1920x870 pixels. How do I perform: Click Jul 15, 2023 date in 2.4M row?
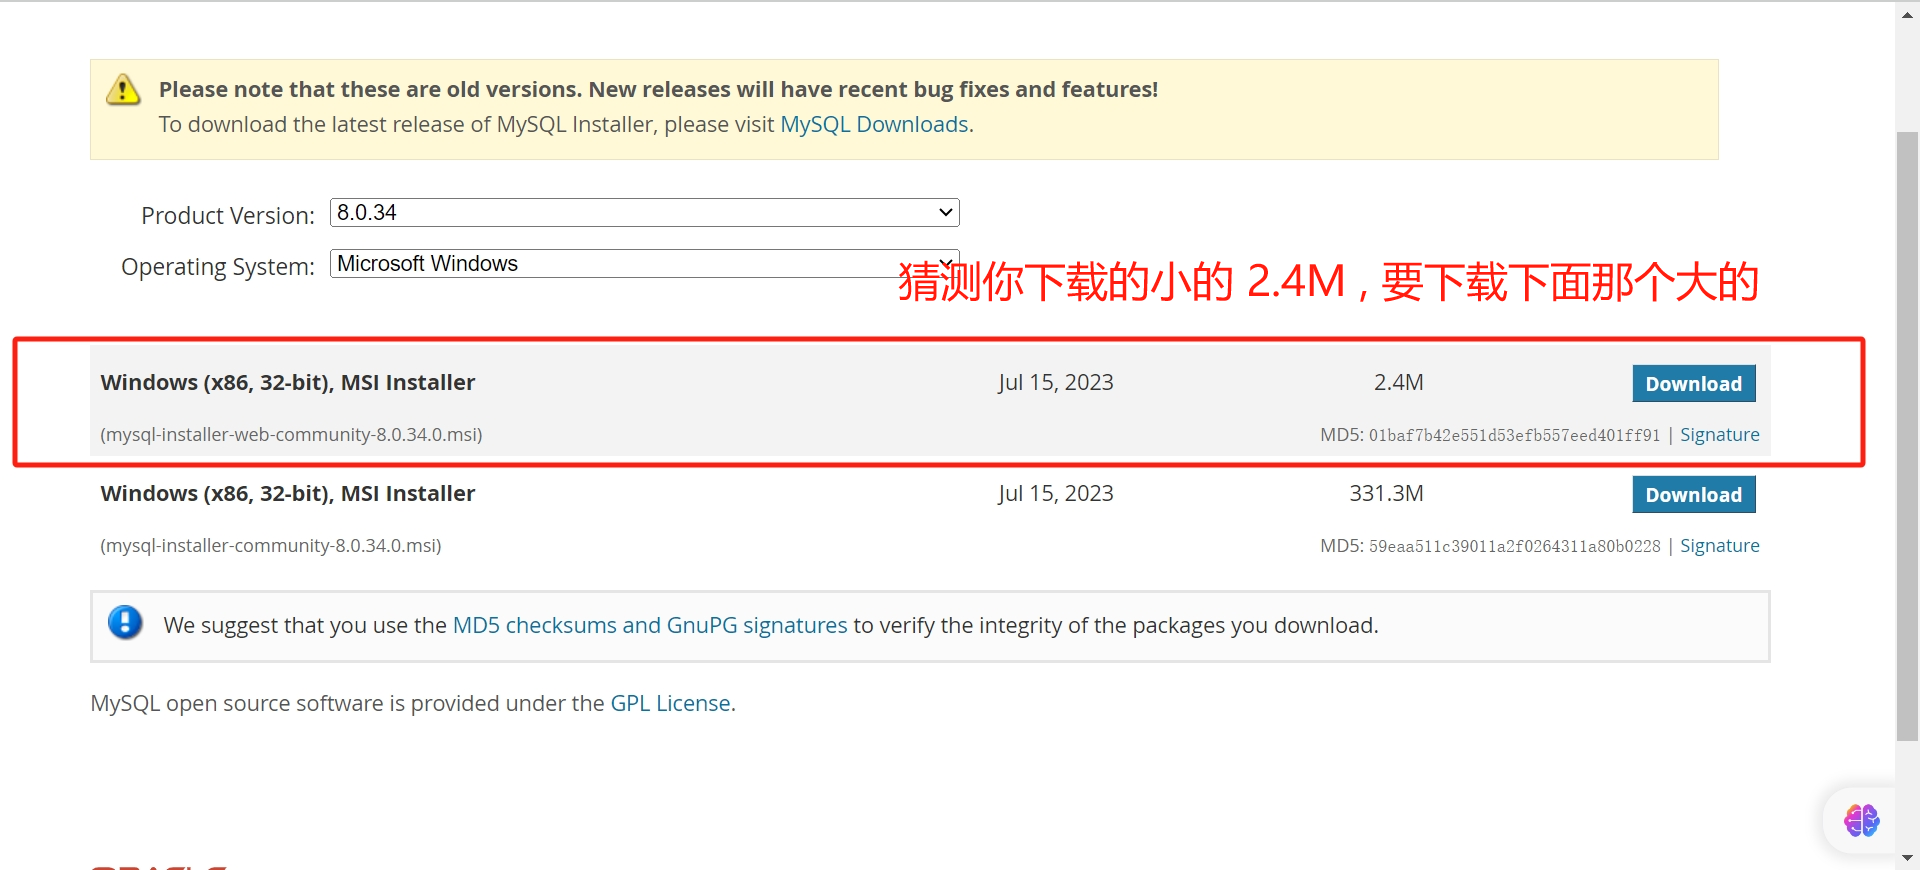[x=1055, y=383]
